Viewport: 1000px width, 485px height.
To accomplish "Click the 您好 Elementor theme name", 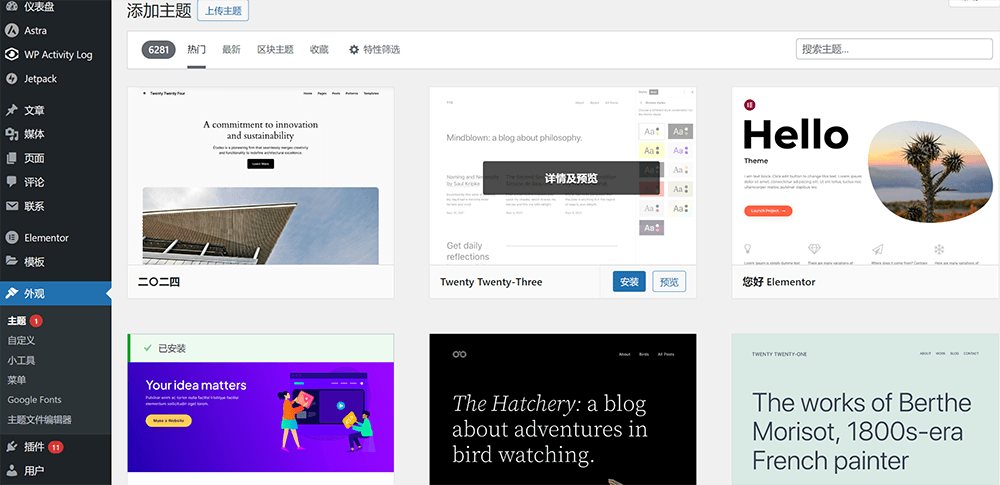I will pyautogui.click(x=779, y=282).
